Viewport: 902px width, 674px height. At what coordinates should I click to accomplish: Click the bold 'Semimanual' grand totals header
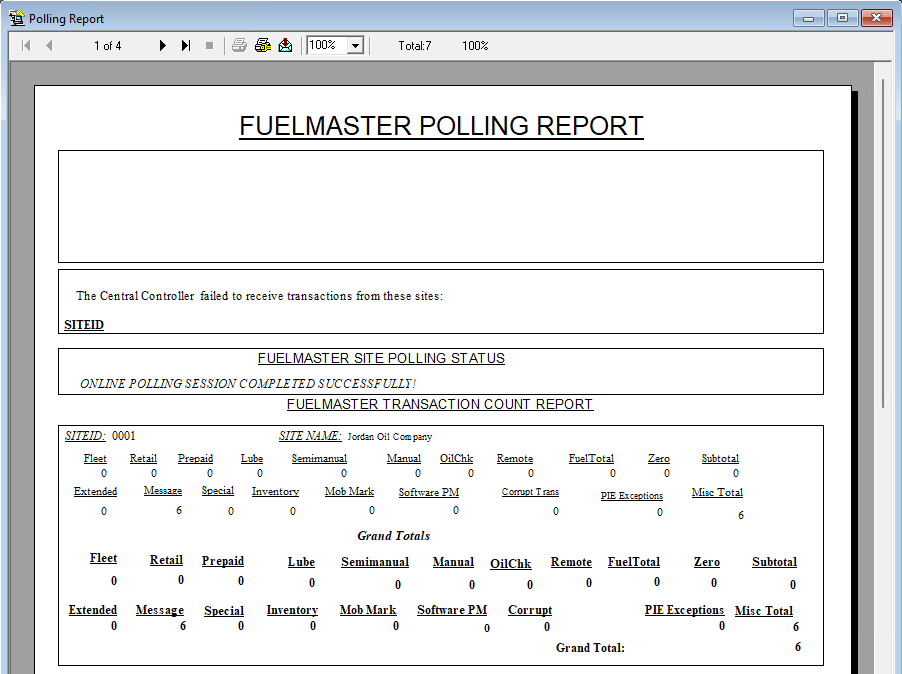[x=375, y=562]
